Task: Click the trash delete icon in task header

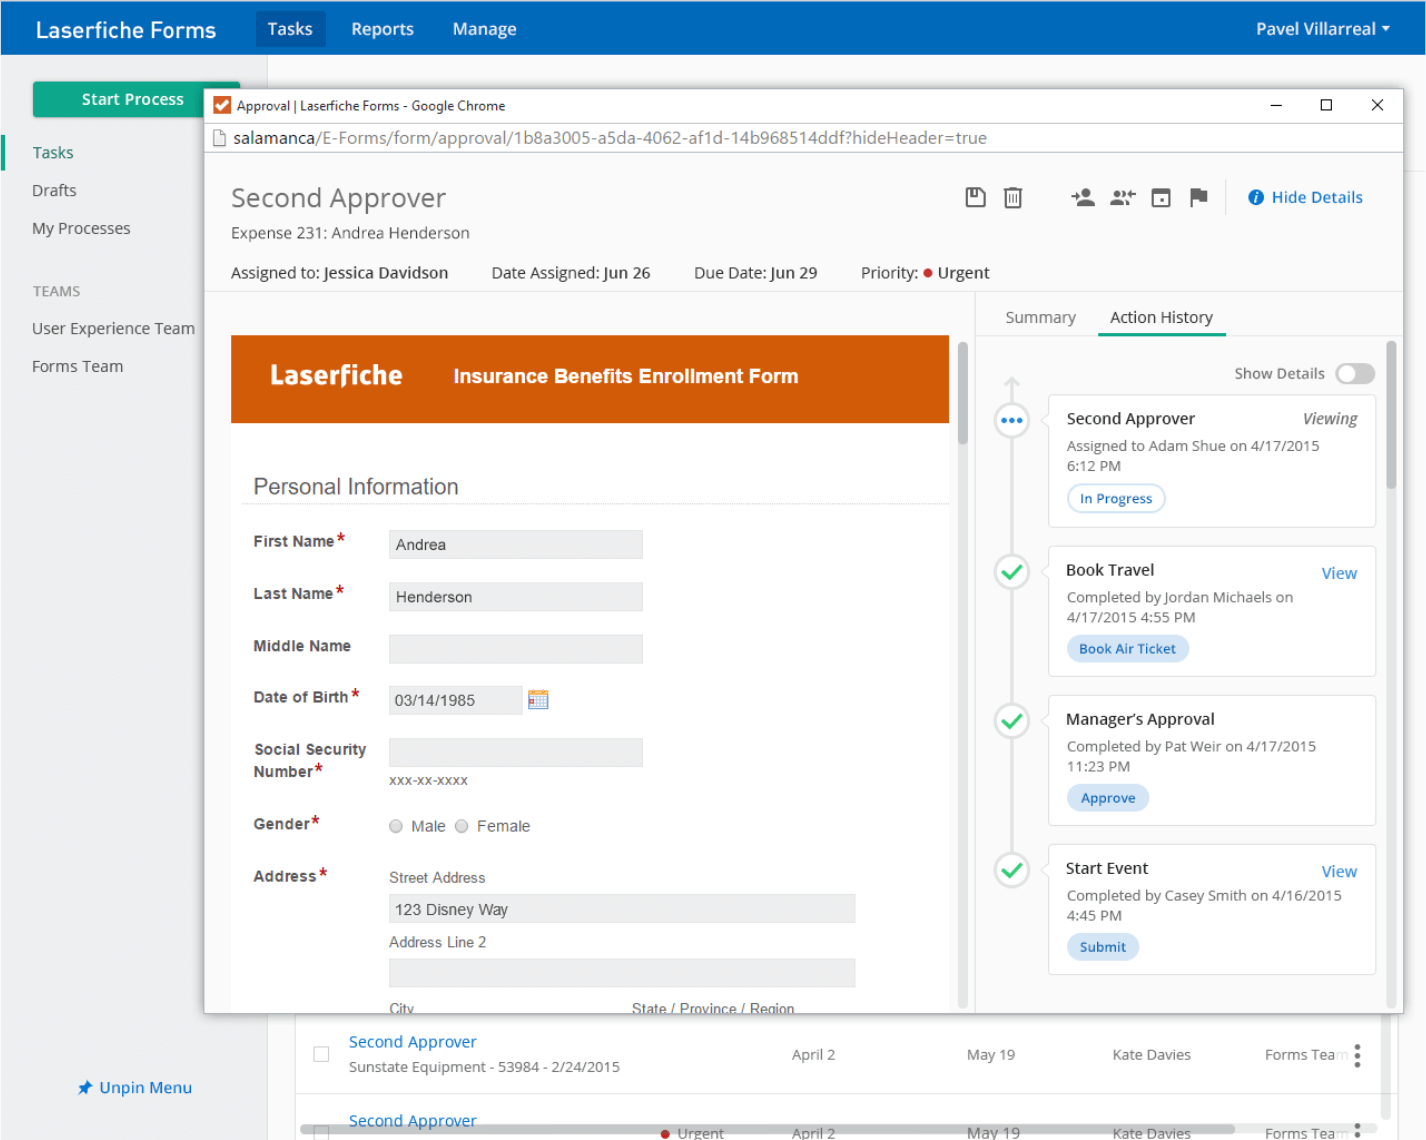Action: click(1013, 198)
